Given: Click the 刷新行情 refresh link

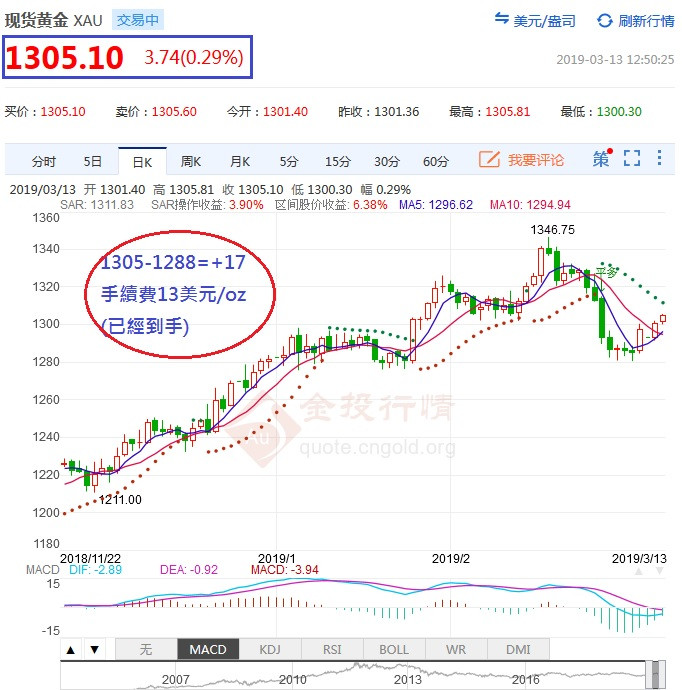Looking at the screenshot, I should [x=646, y=21].
